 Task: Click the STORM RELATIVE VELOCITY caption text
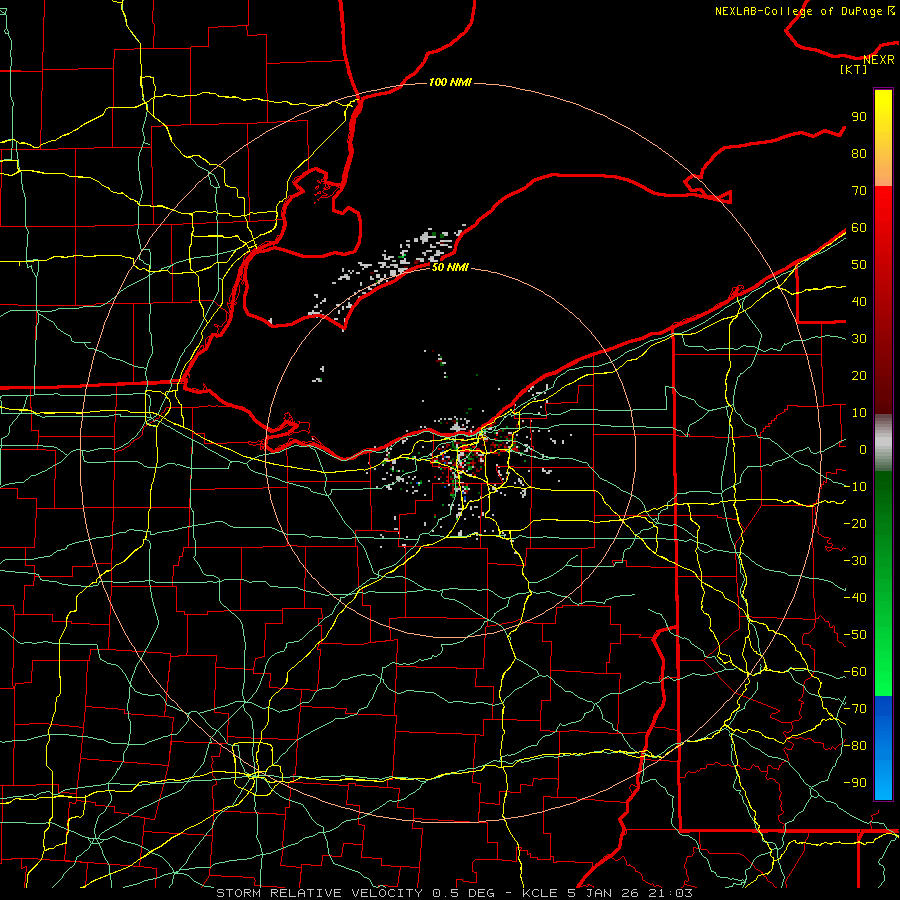(319, 893)
